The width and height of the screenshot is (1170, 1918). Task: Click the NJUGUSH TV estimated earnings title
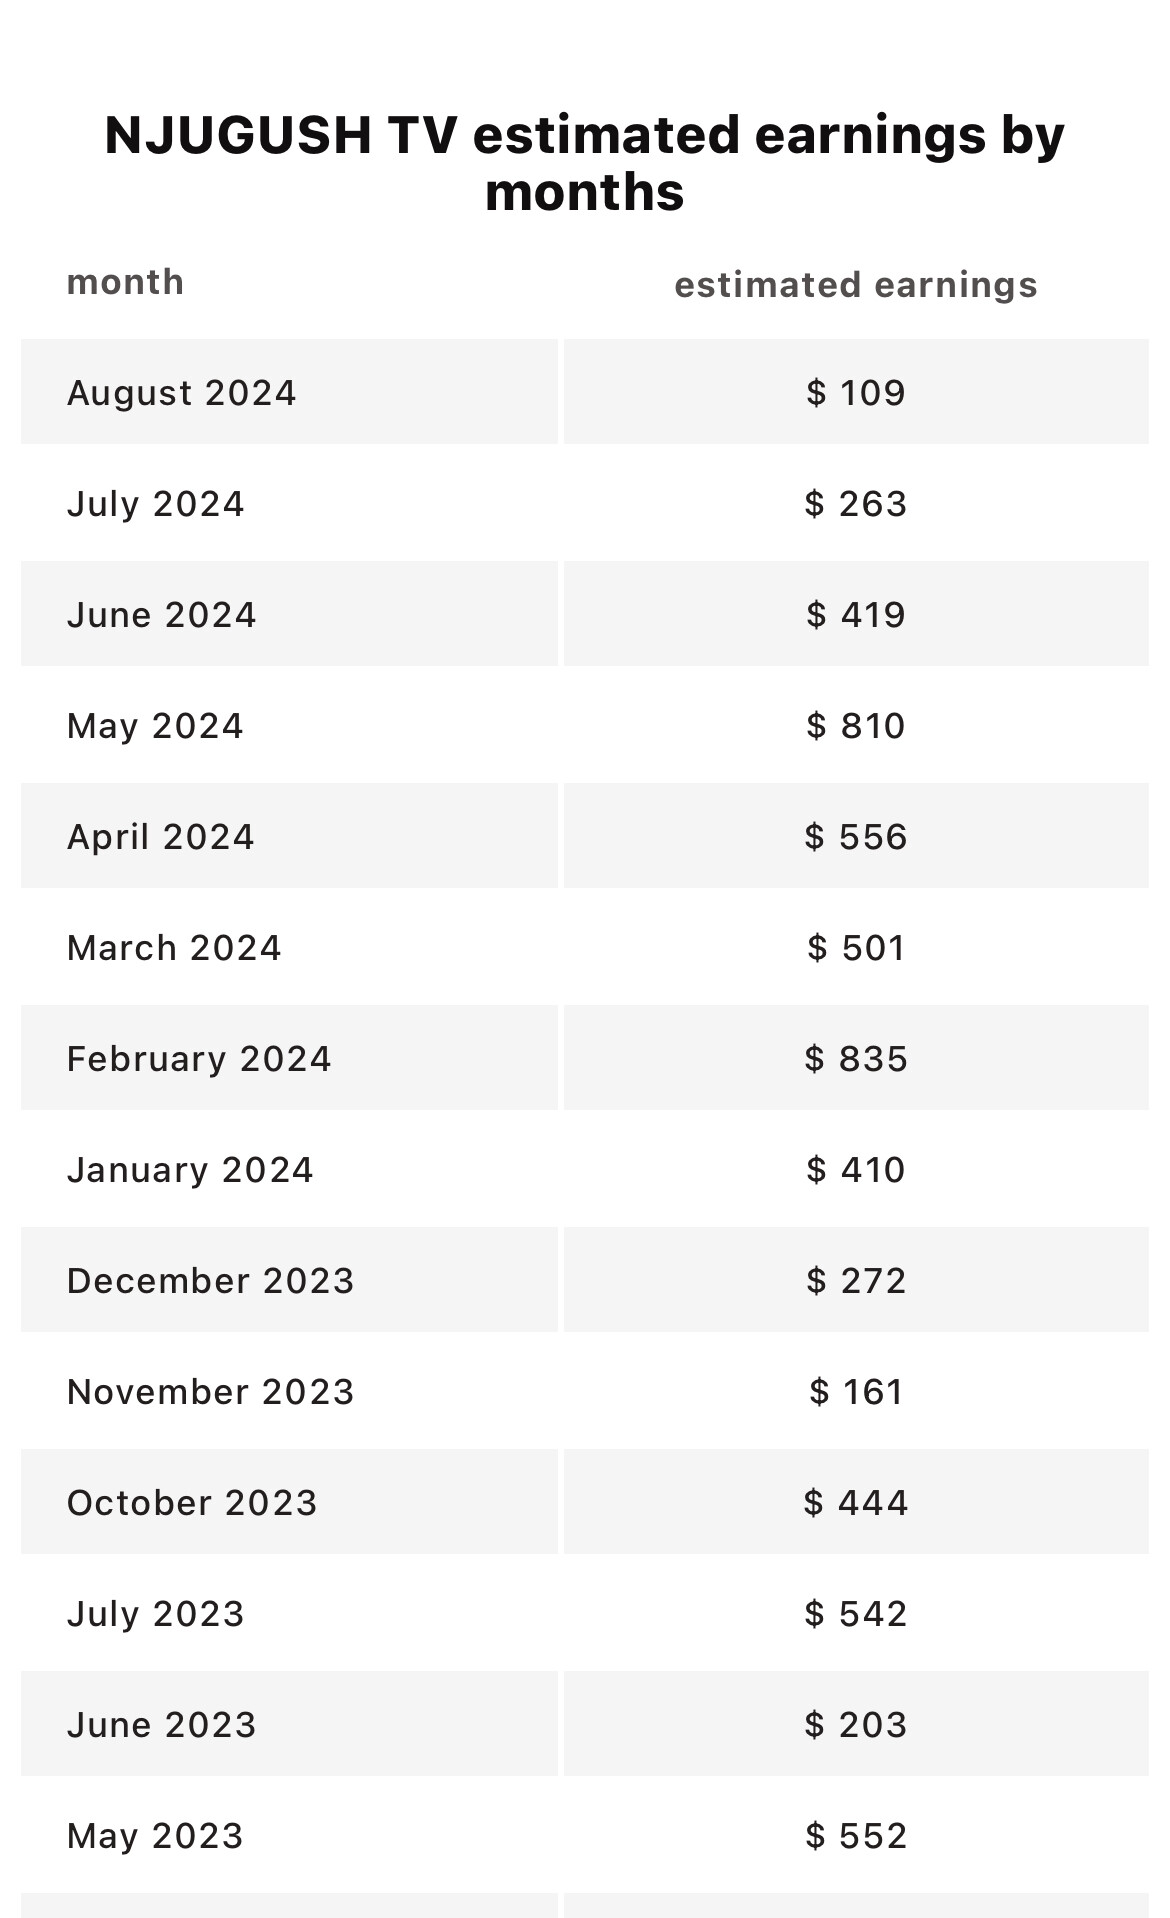click(585, 163)
